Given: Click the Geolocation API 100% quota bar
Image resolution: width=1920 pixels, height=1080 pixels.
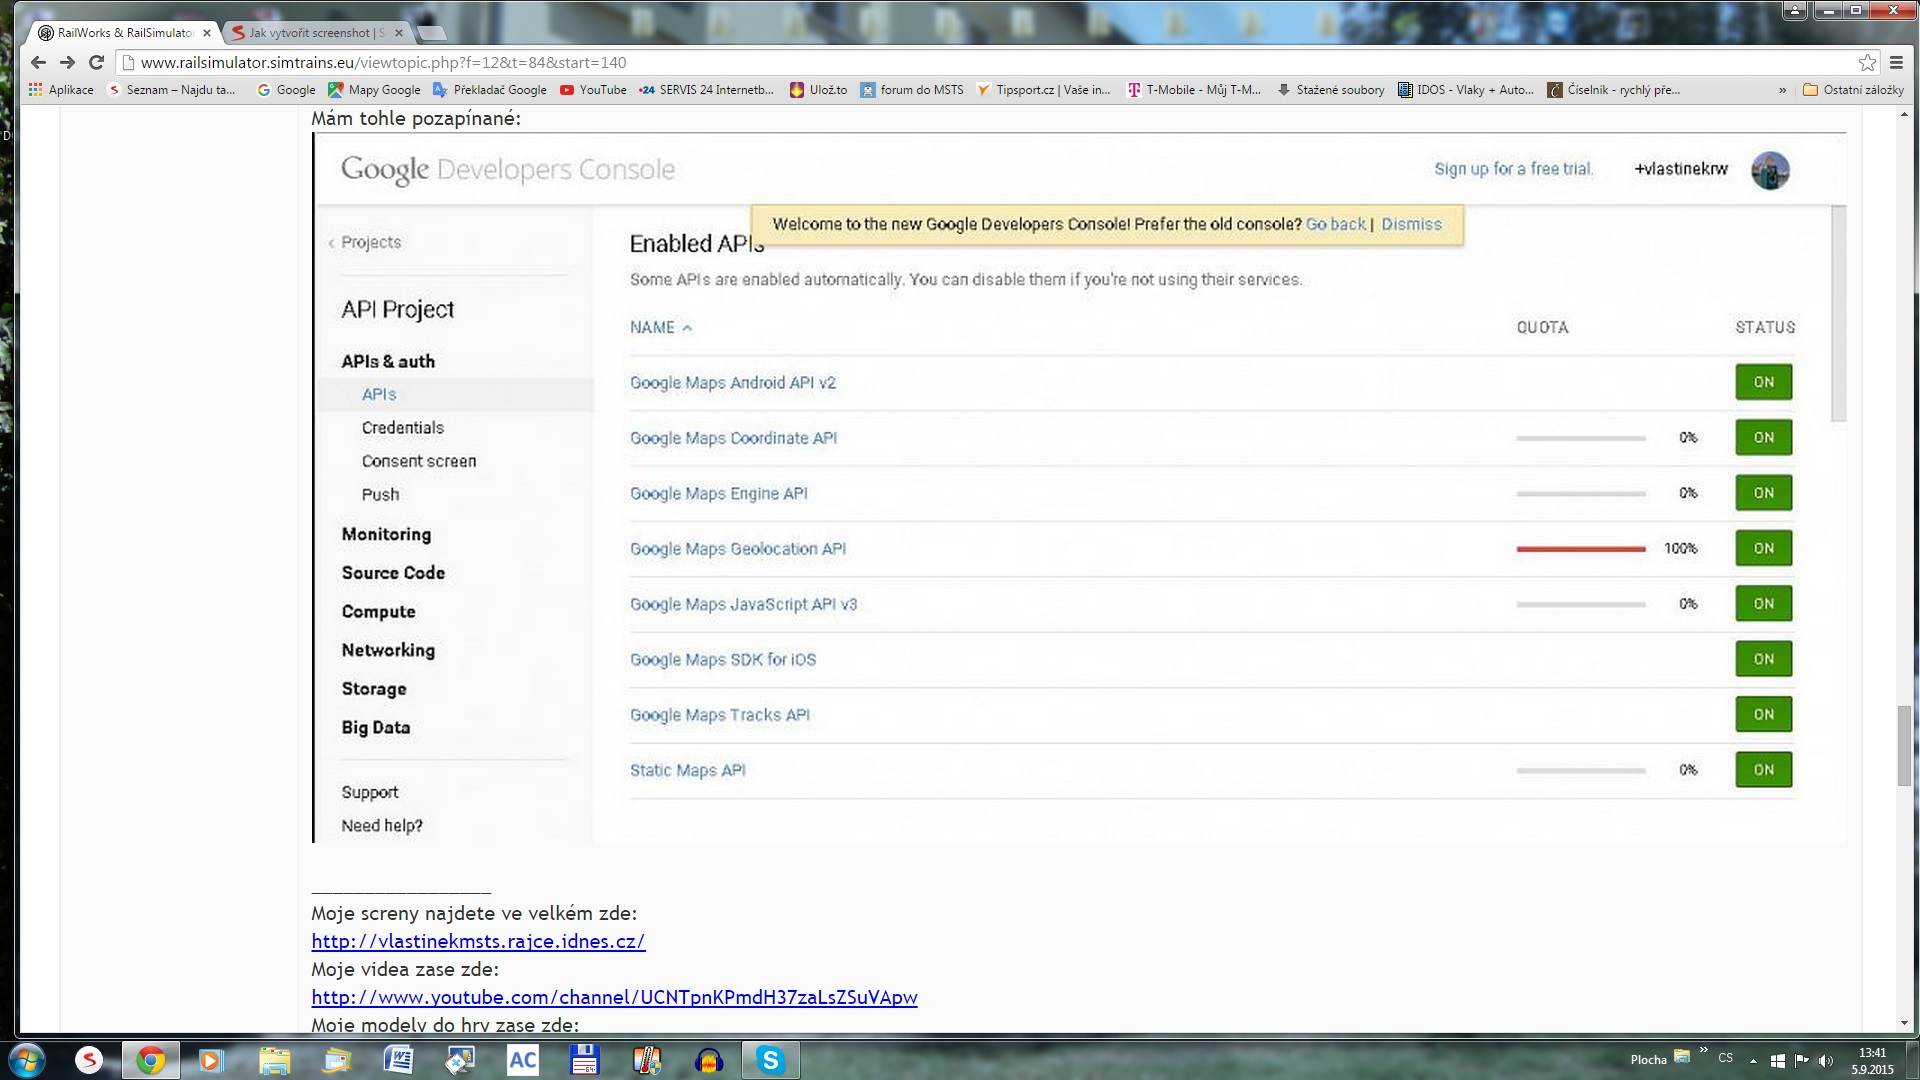Looking at the screenshot, I should pos(1580,549).
